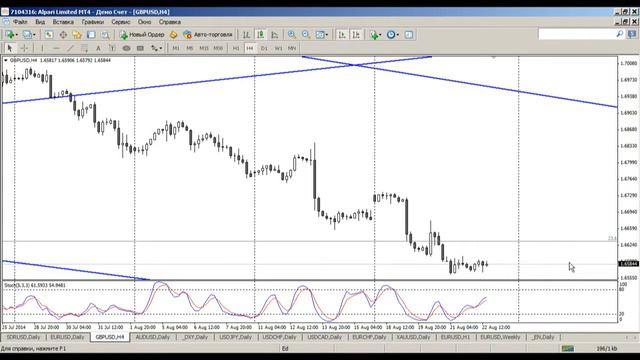Select the equidistant channel tool
The image size is (640, 360).
pyautogui.click(x=84, y=48)
